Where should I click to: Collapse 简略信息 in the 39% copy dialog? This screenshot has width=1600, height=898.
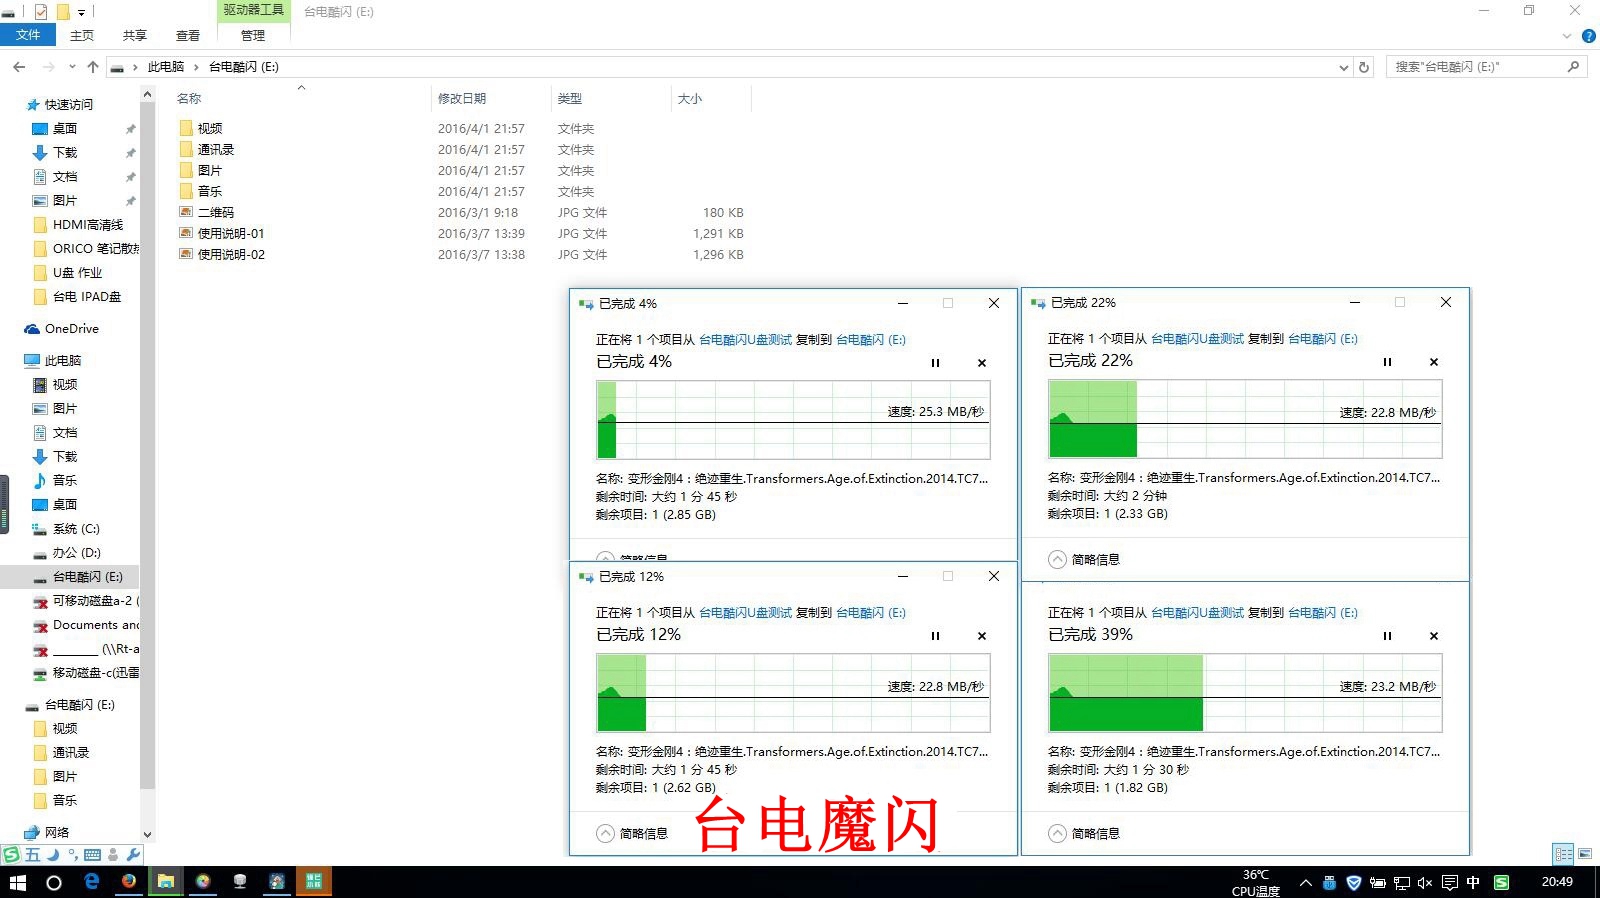tap(1084, 834)
